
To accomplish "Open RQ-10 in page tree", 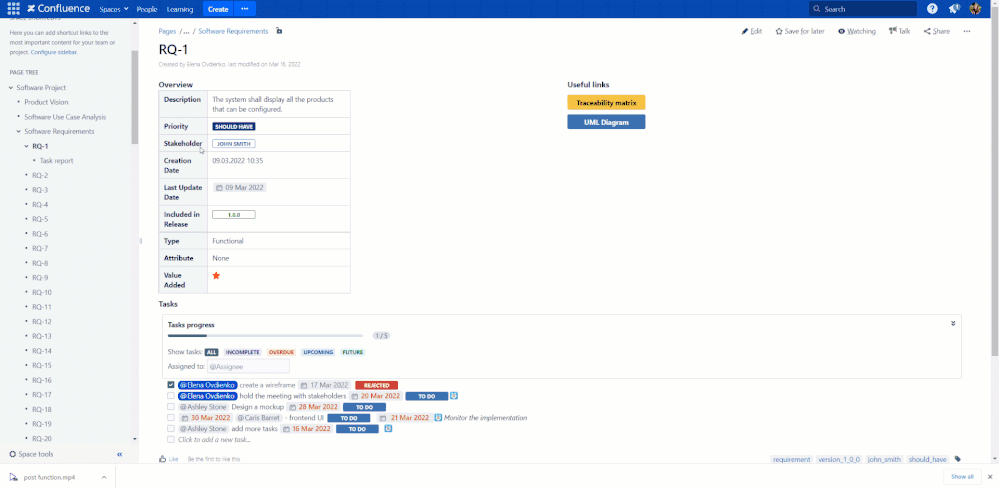I will coord(42,292).
